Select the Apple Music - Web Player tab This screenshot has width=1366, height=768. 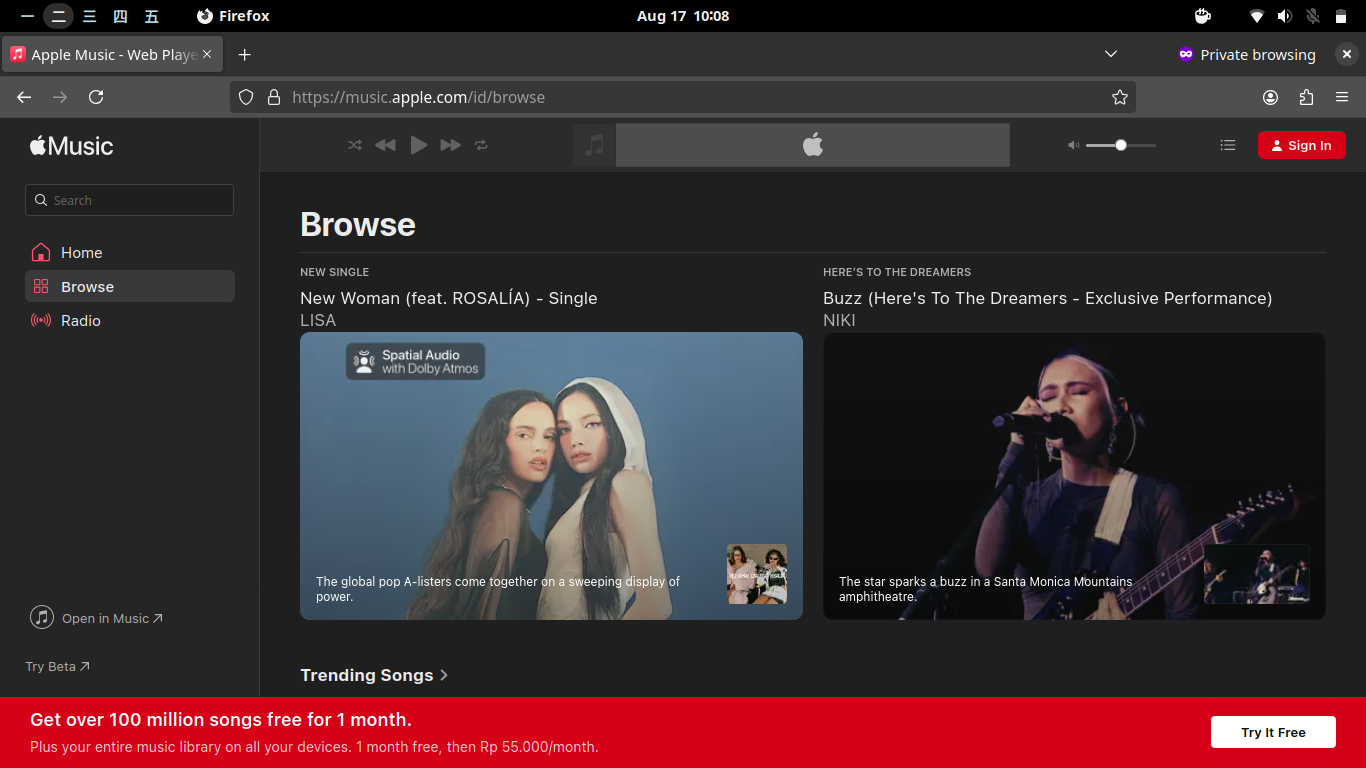113,54
